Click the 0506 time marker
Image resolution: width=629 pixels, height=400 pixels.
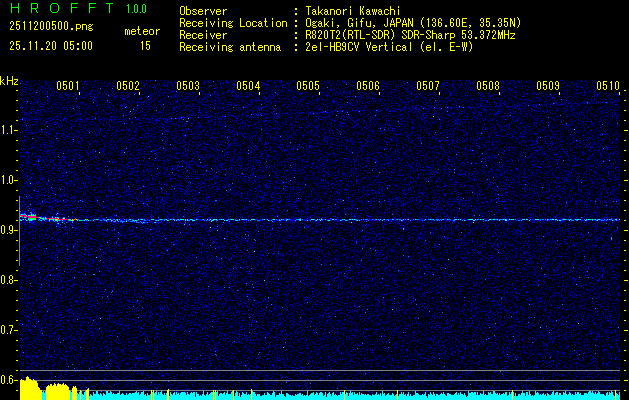pos(368,86)
